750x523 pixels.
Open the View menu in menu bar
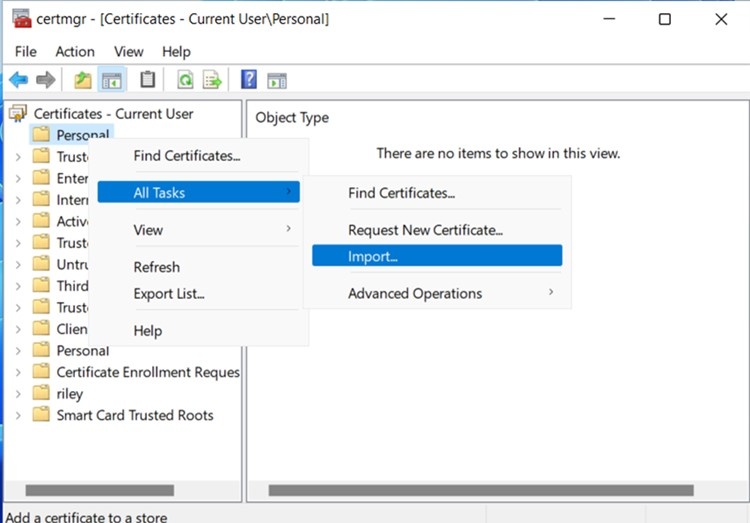click(x=129, y=52)
